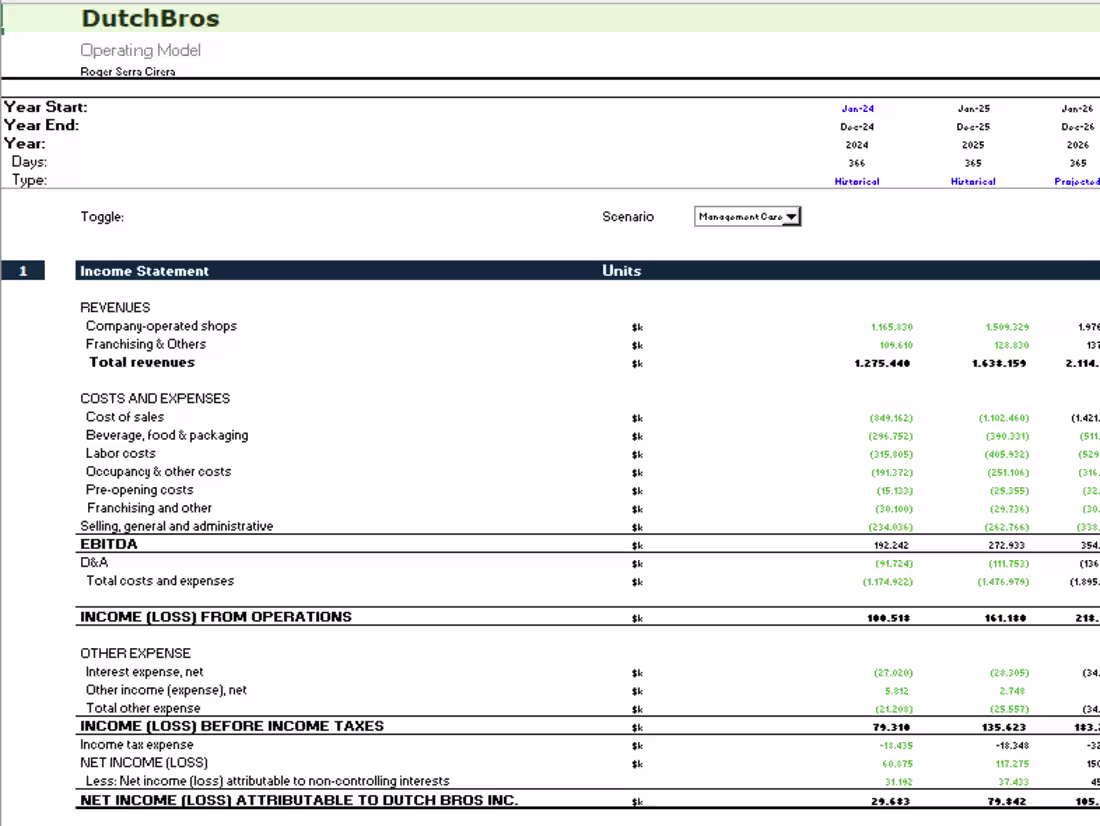Click the D&A row label
1100x826 pixels.
click(x=94, y=563)
